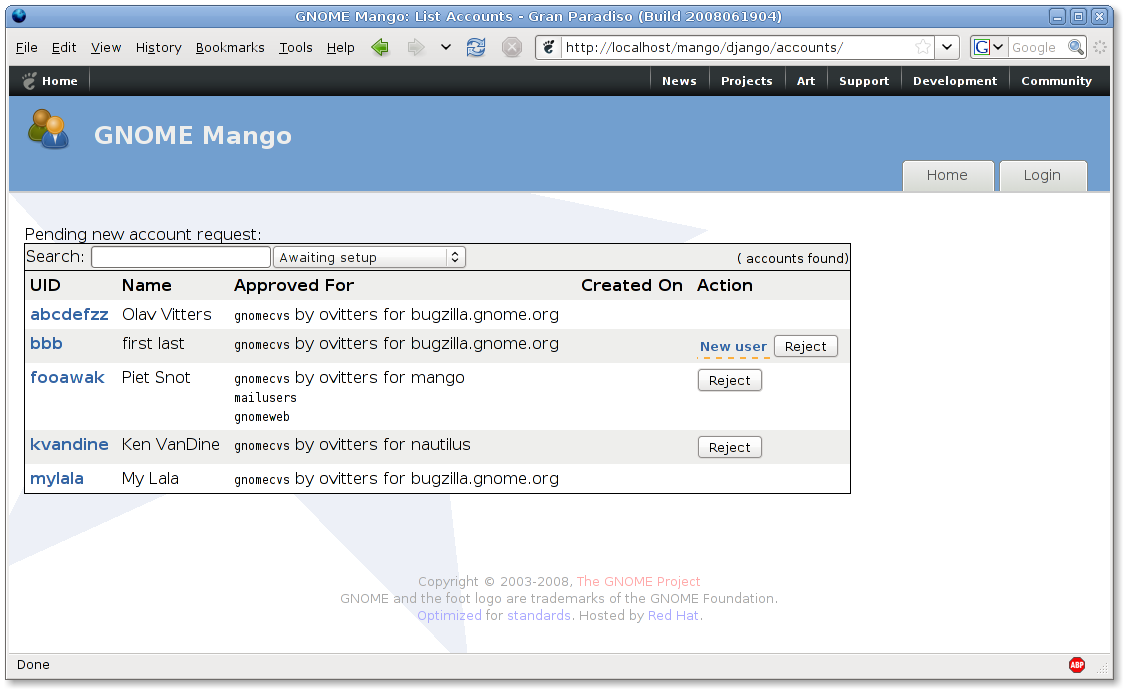Minimize the browser window
This screenshot has width=1123, height=689.
[x=1057, y=16]
